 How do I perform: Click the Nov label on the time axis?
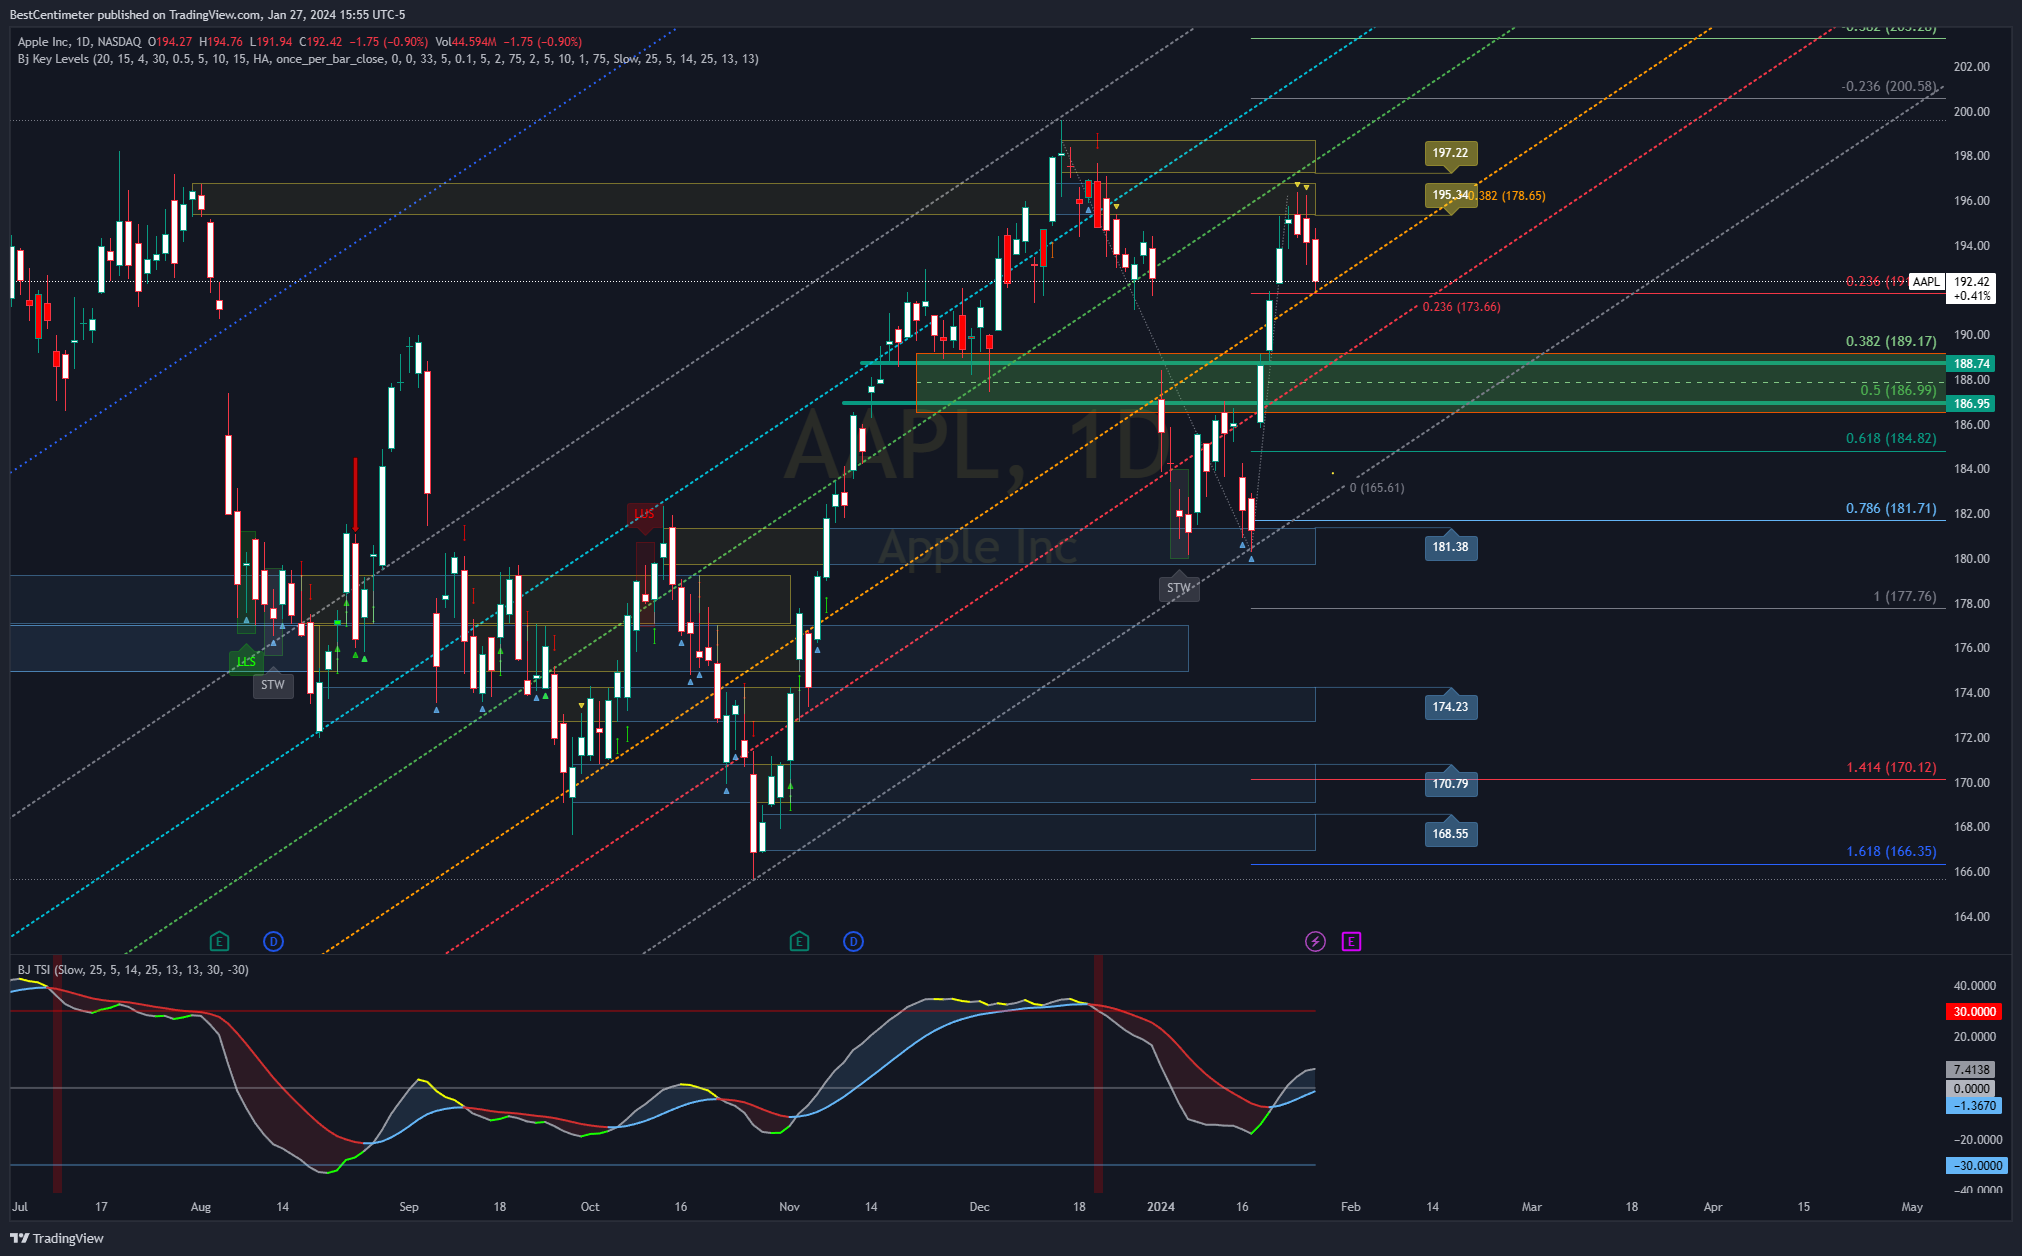(789, 1207)
